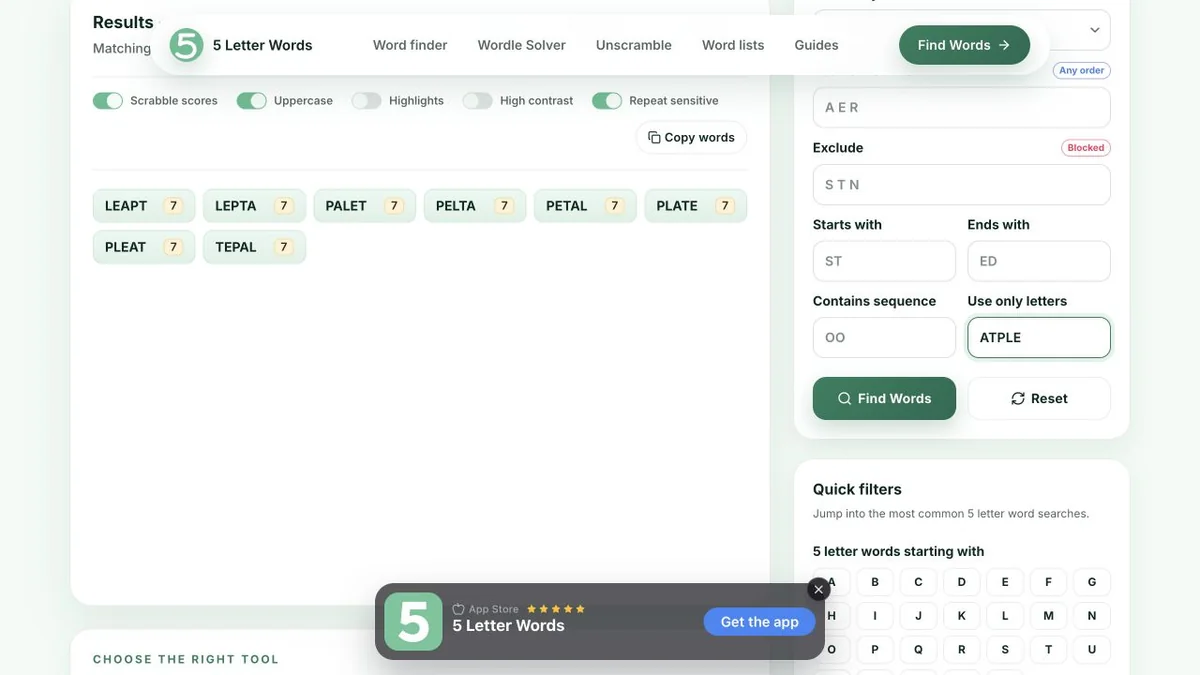
Task: Click starting letter B quick filter
Action: point(875,582)
